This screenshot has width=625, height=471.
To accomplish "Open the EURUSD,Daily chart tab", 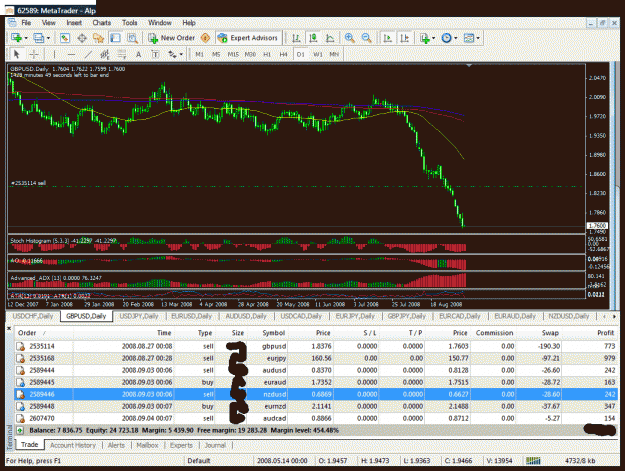I will click(191, 316).
